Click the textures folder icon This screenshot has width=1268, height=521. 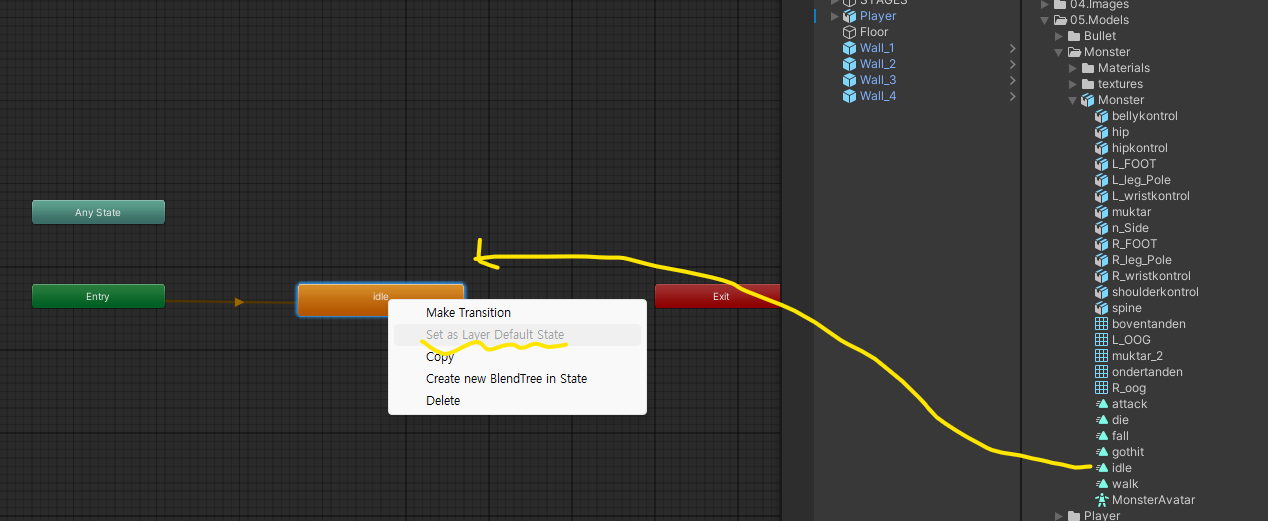(x=1088, y=84)
